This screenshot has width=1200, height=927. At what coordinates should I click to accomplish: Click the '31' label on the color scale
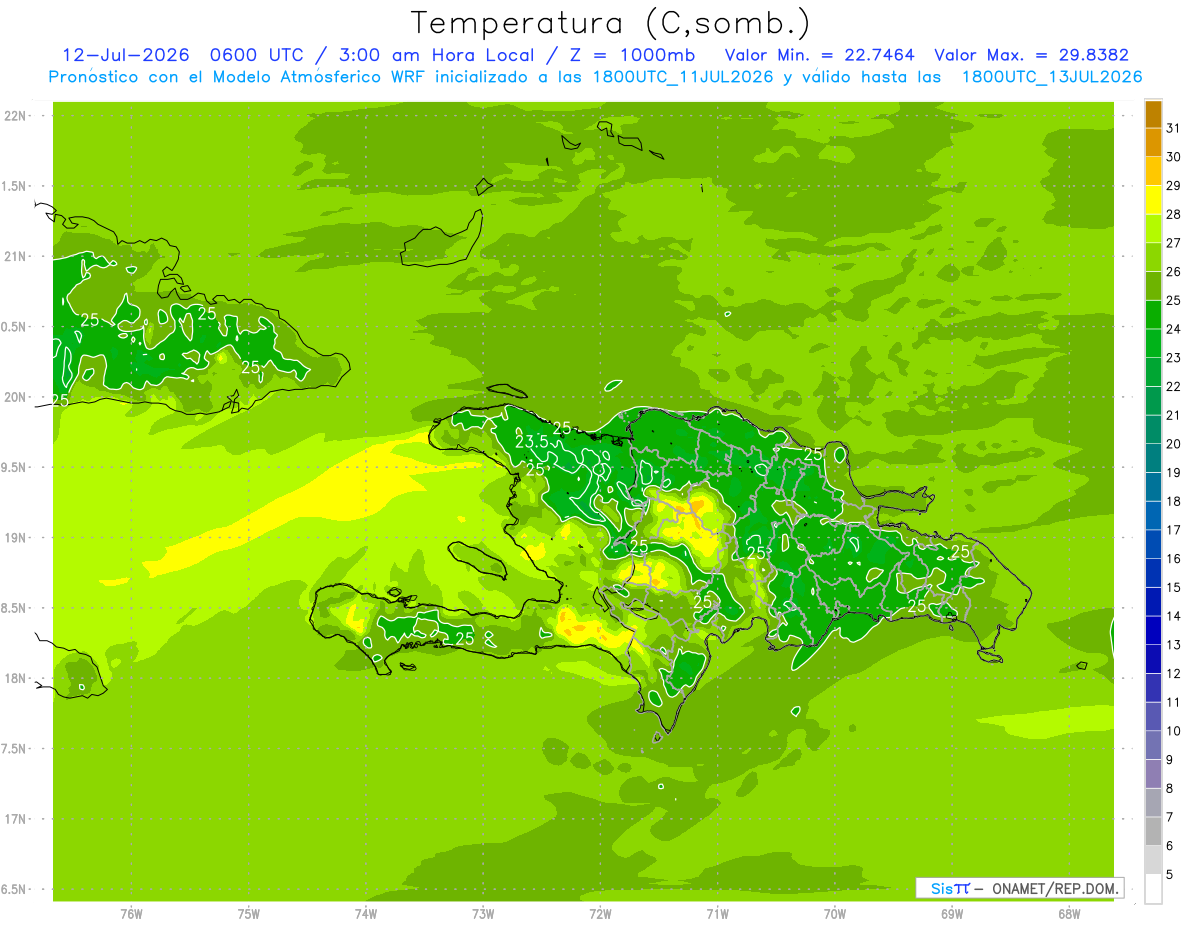pos(1174,128)
